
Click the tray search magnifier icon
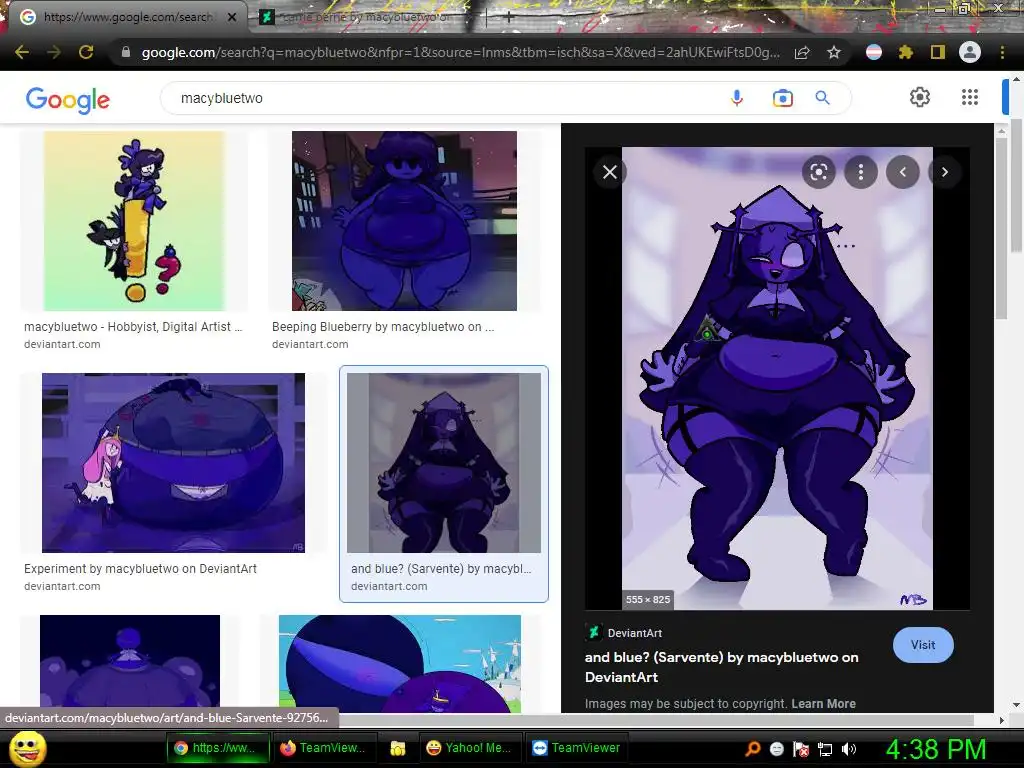752,749
